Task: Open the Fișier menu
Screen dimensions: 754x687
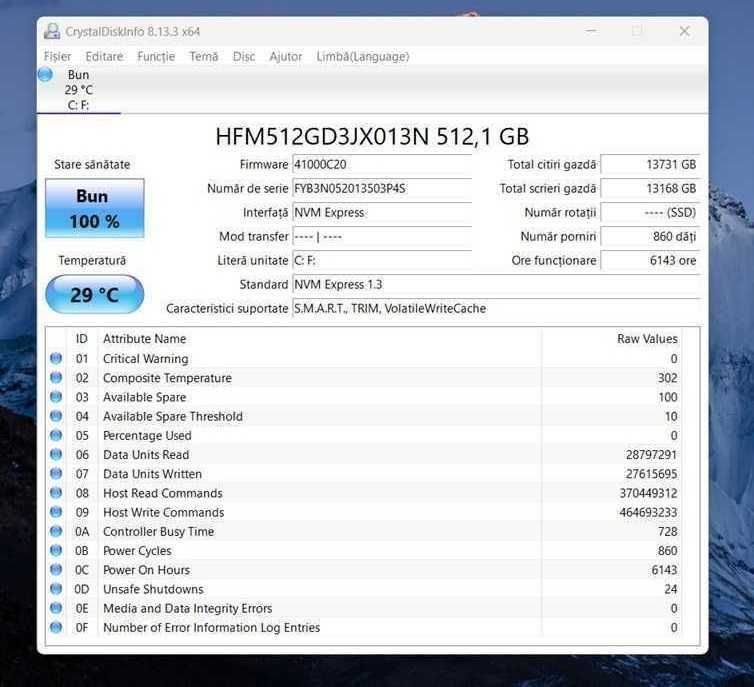Action: coord(57,57)
